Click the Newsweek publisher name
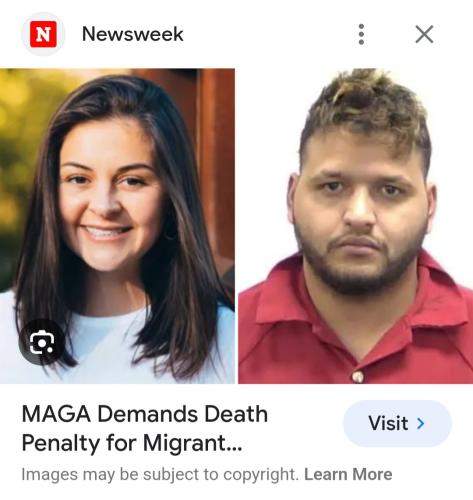 pyautogui.click(x=133, y=34)
